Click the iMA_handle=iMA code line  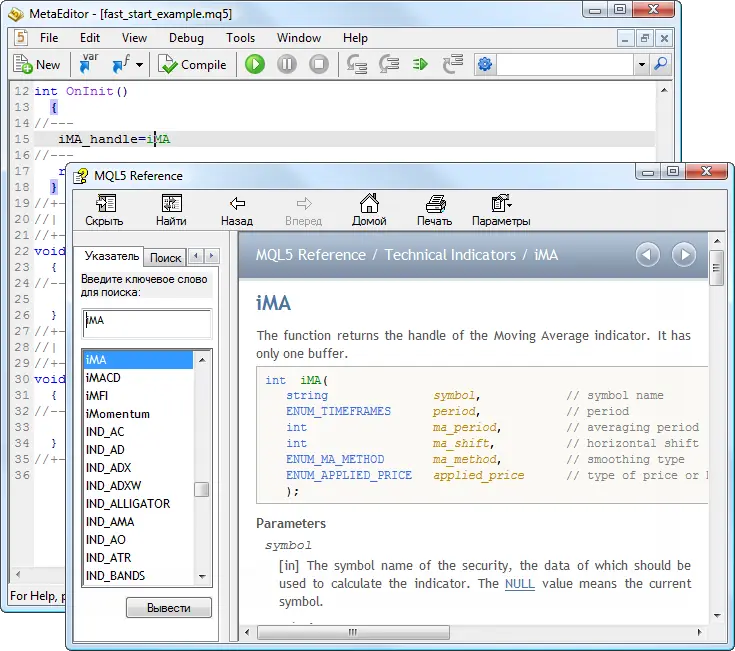(x=344, y=139)
